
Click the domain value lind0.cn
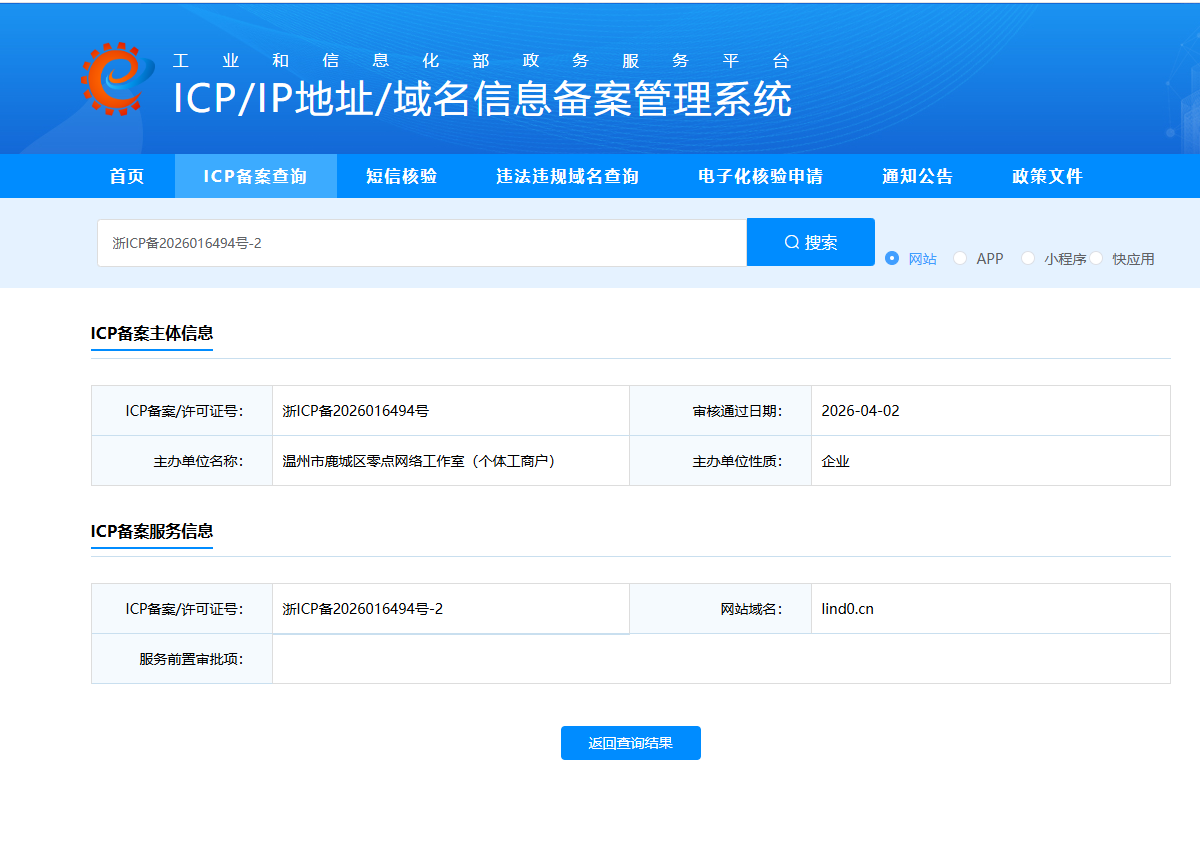[x=847, y=609]
